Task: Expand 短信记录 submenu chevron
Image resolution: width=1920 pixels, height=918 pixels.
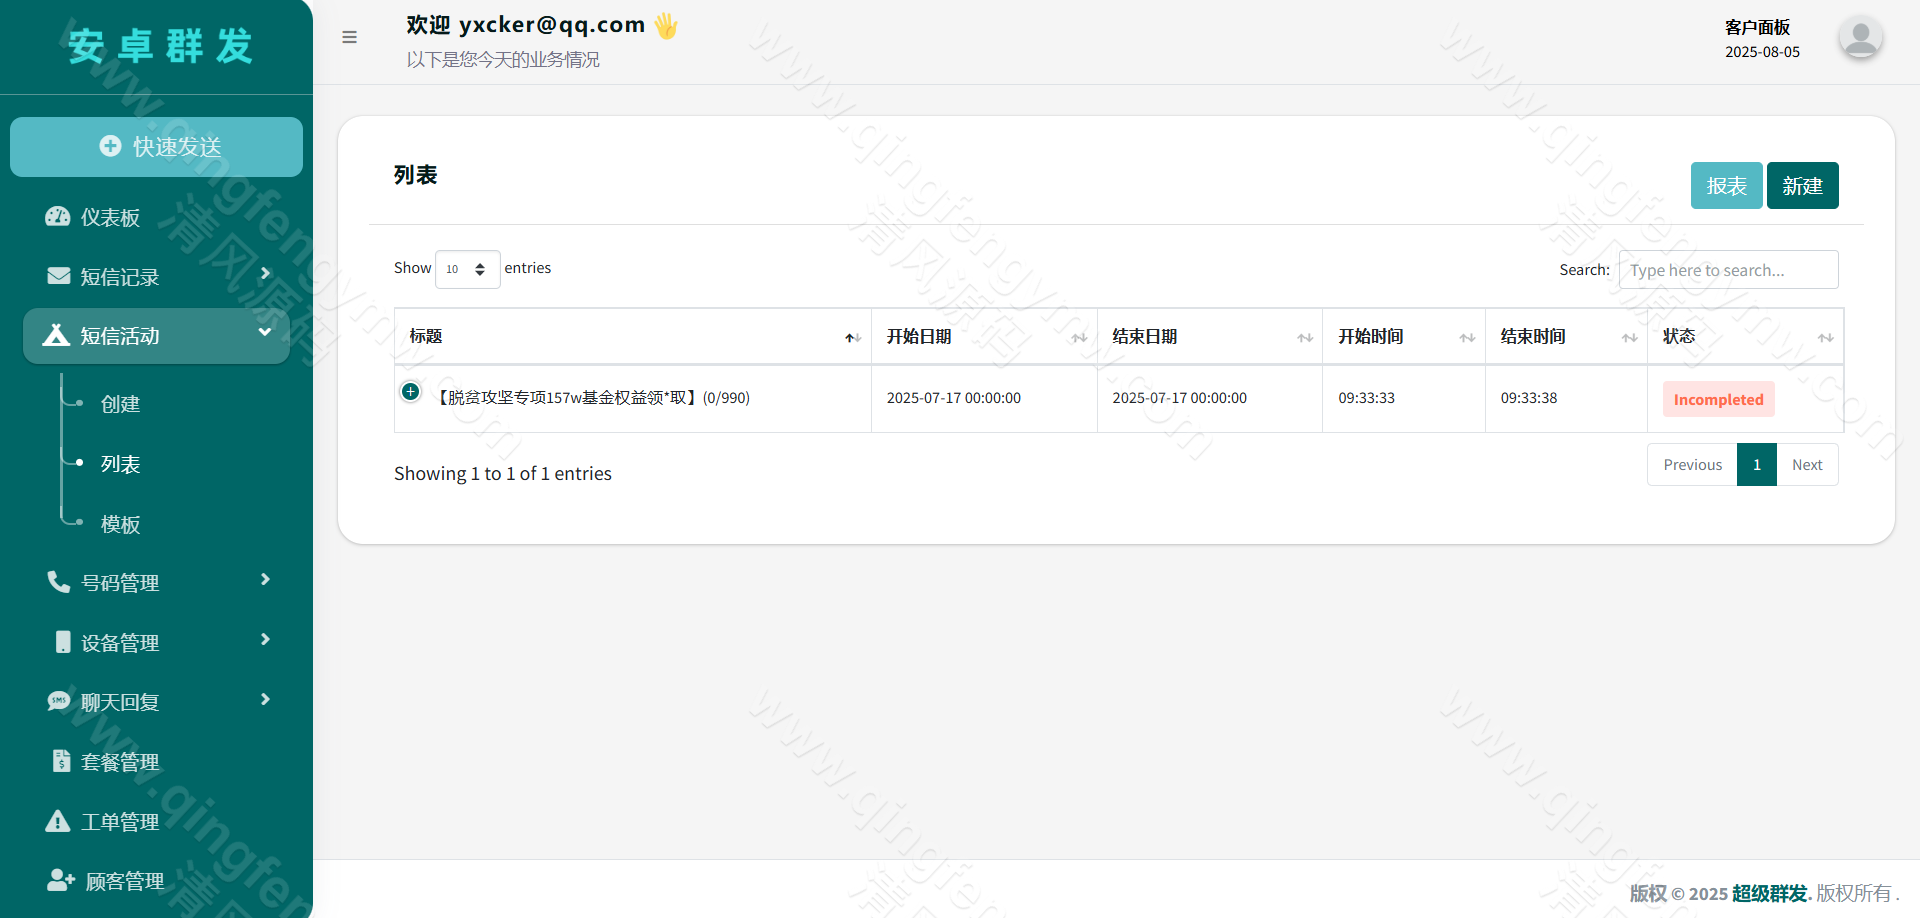Action: click(265, 274)
